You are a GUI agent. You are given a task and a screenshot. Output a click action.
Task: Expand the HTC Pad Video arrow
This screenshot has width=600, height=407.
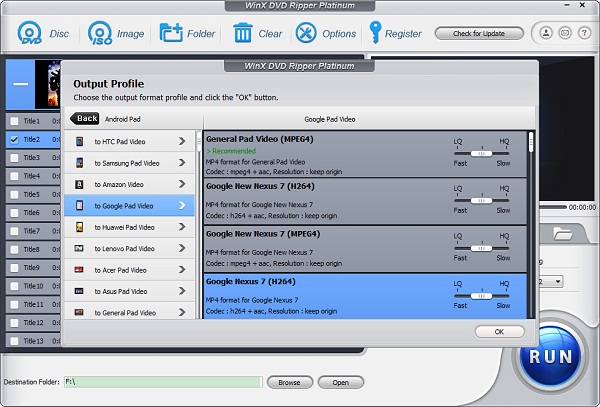pos(182,142)
